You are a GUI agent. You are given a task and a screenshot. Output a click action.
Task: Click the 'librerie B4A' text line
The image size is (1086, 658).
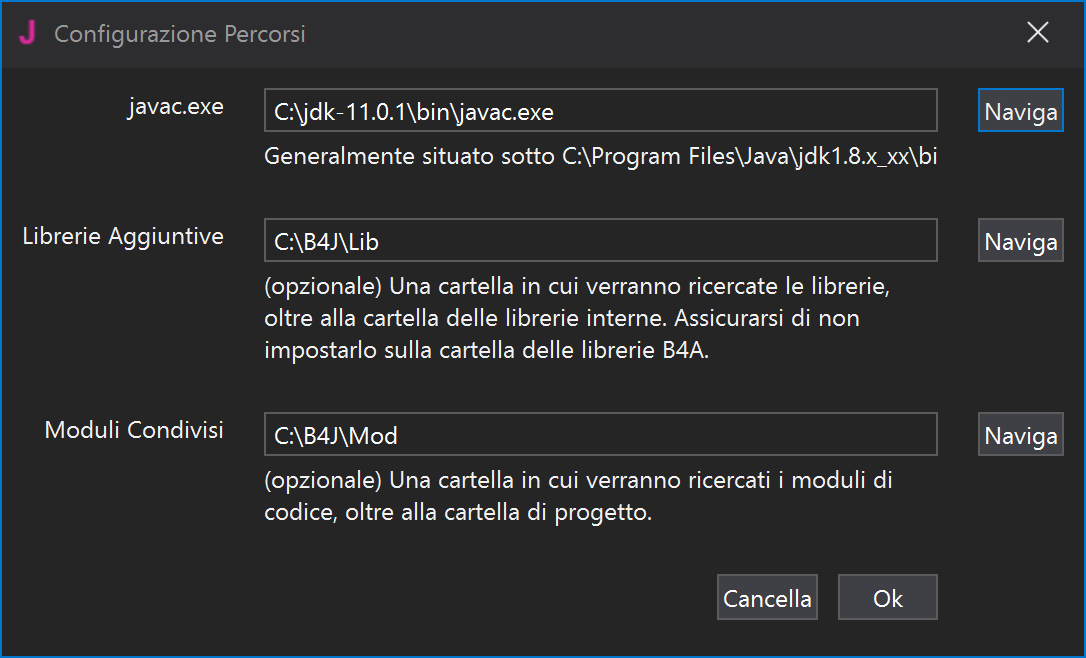tap(487, 351)
